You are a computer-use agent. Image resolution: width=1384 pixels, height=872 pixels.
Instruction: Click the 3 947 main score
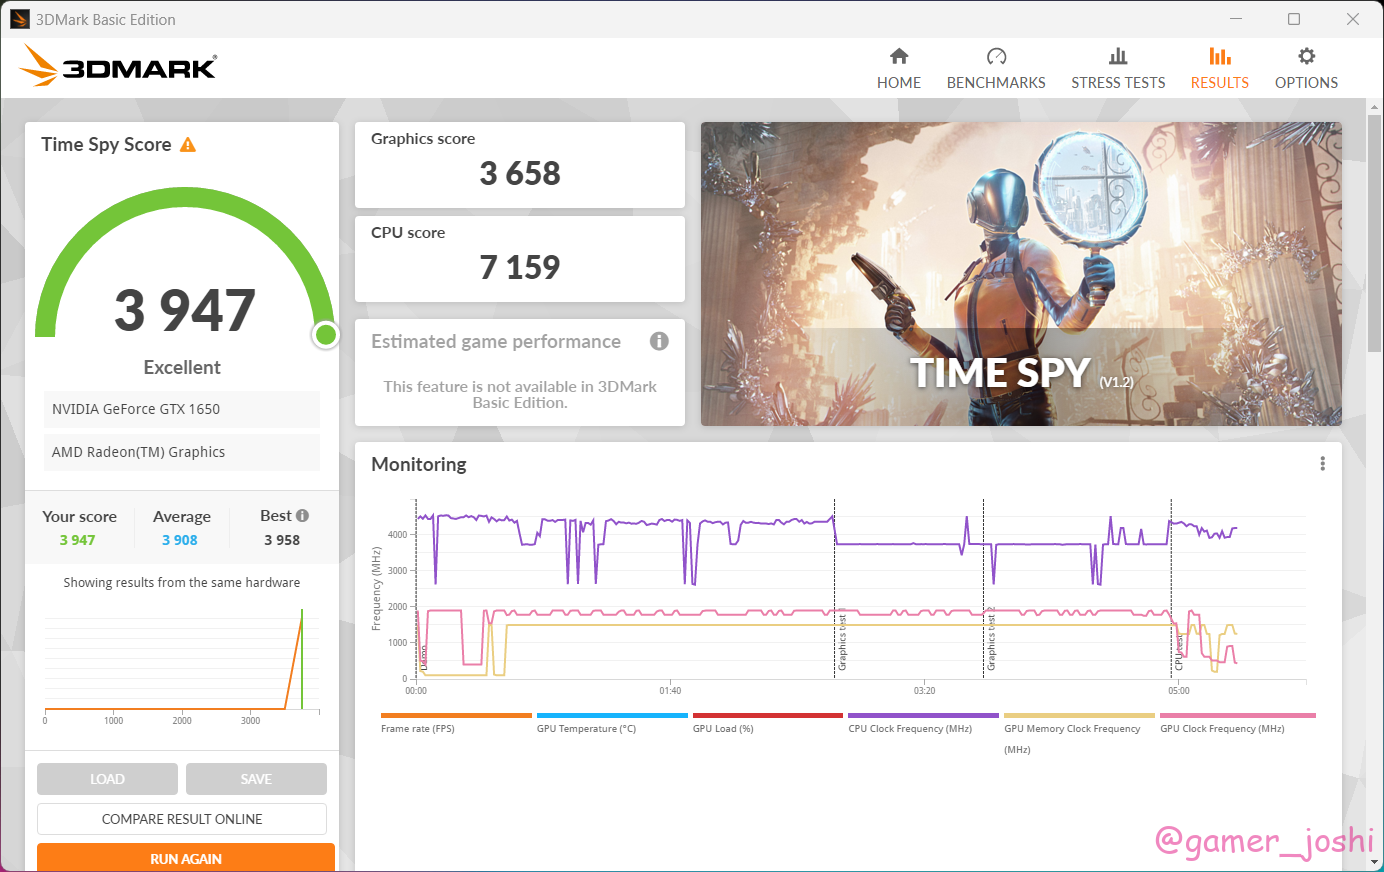185,310
